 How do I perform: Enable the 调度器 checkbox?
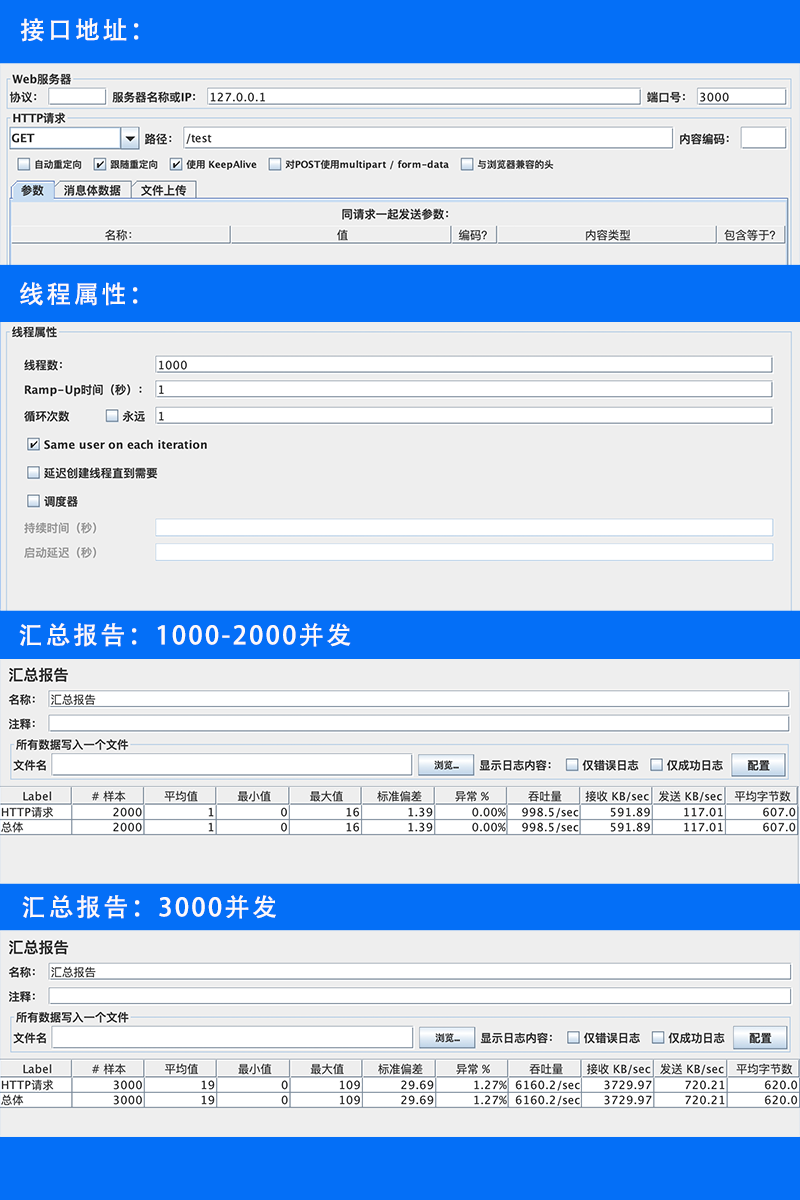[x=34, y=501]
